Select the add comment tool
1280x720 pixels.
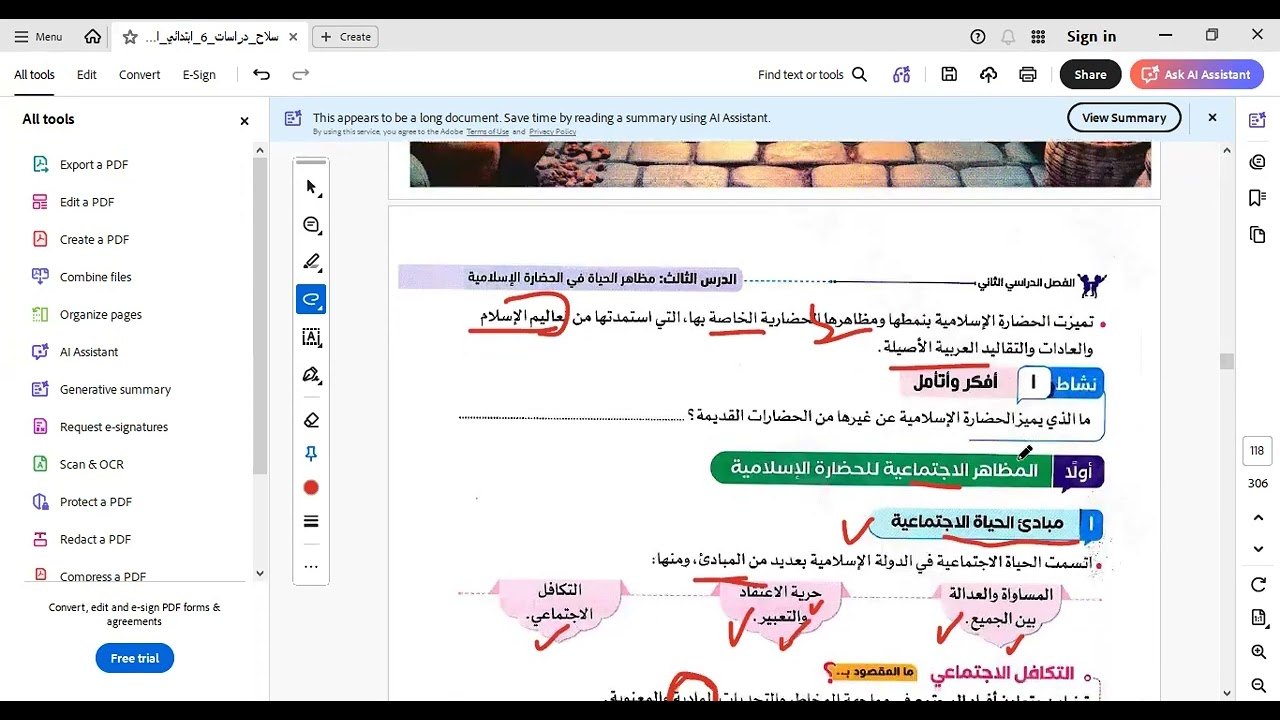(311, 225)
